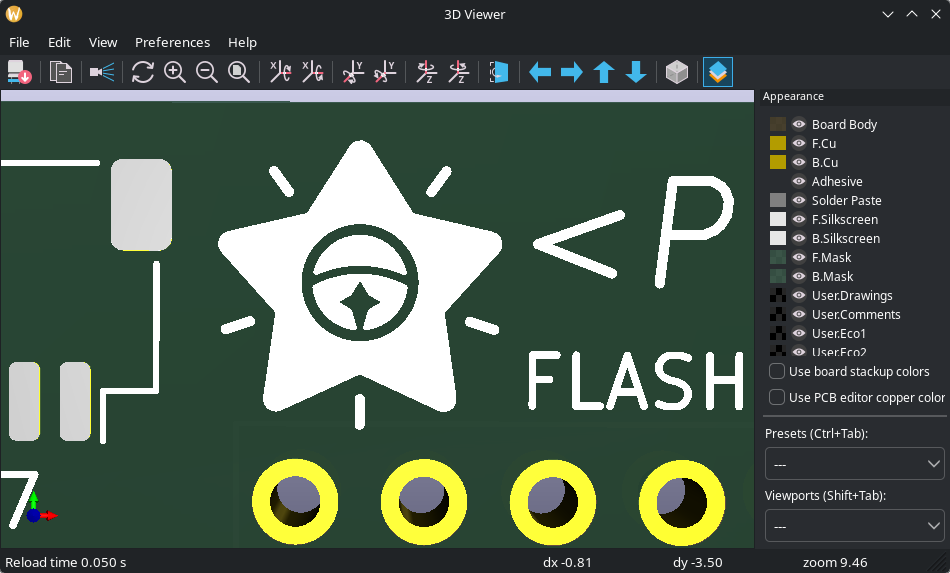
Task: Zoom out with the magnifier minus icon
Action: click(x=207, y=72)
